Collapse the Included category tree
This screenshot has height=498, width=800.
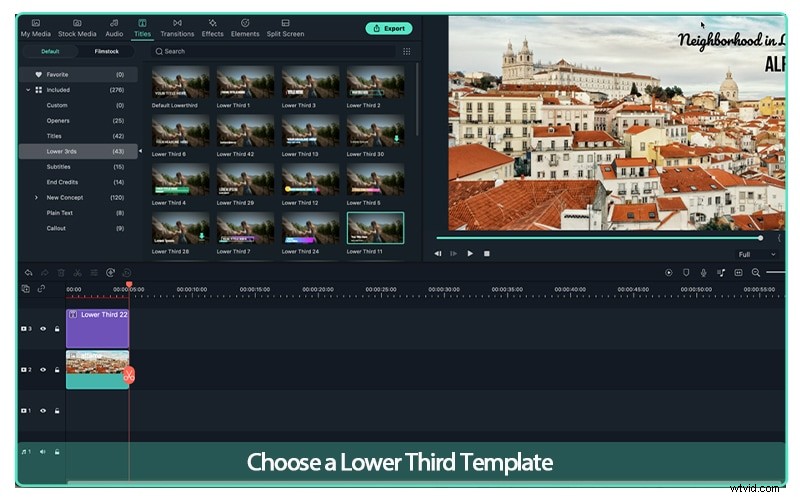click(28, 90)
